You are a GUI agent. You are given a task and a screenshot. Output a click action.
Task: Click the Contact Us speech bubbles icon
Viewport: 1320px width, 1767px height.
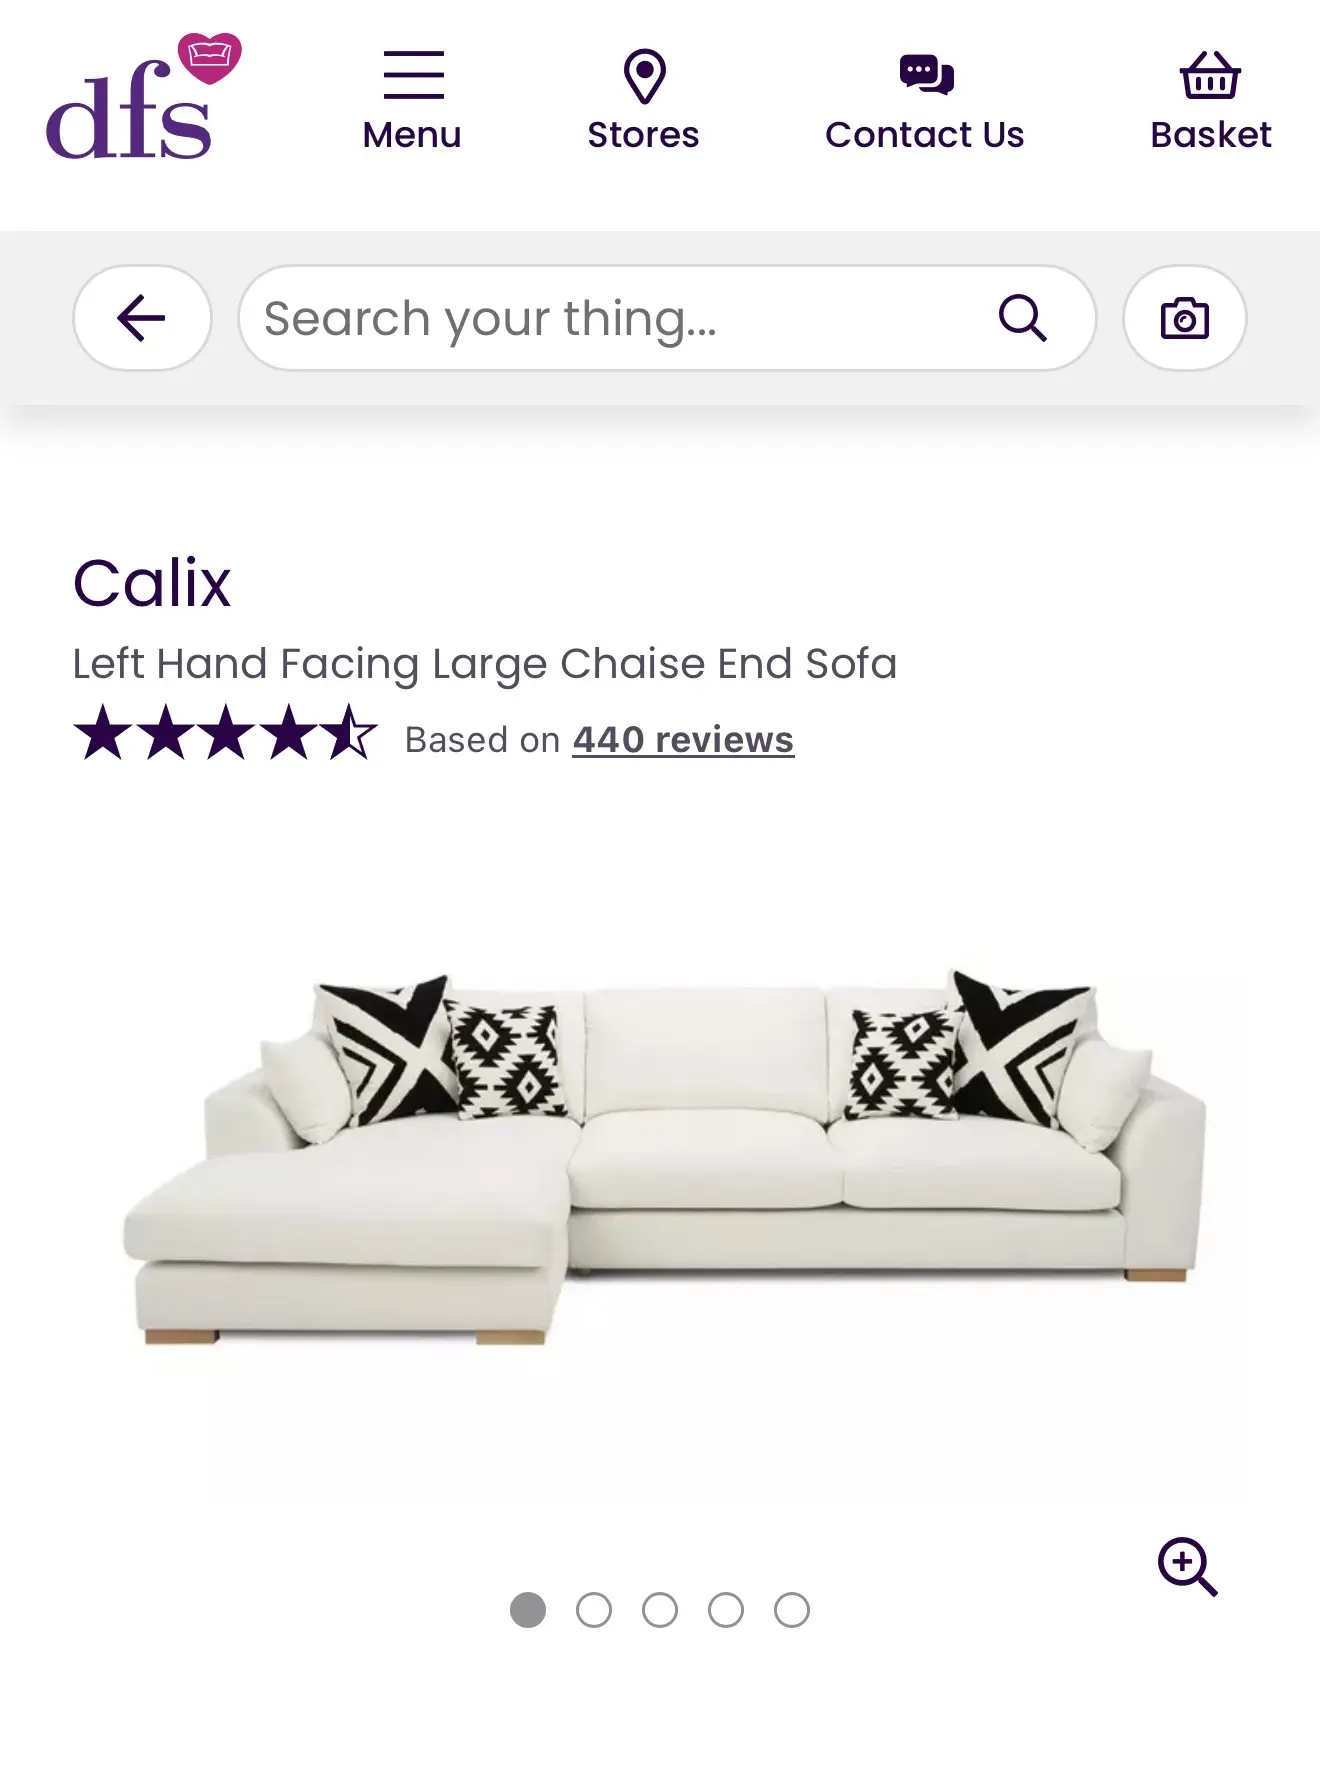tap(926, 75)
